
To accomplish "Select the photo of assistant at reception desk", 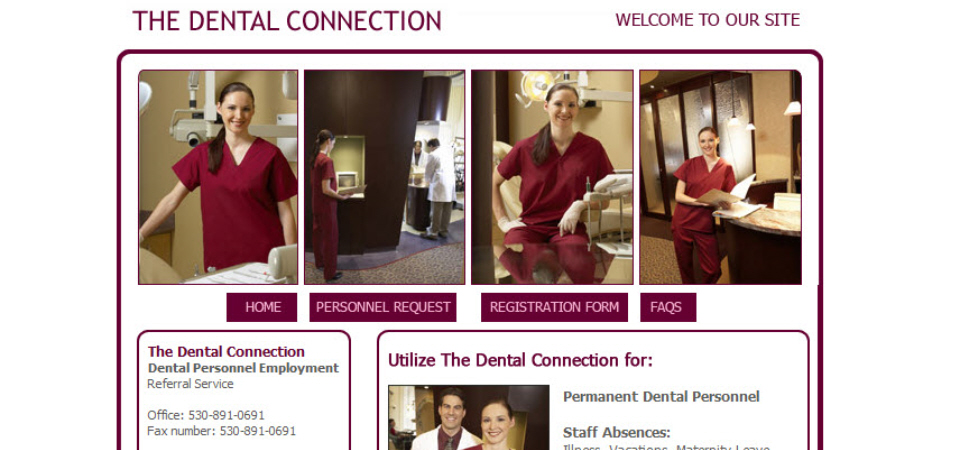I will coord(721,177).
